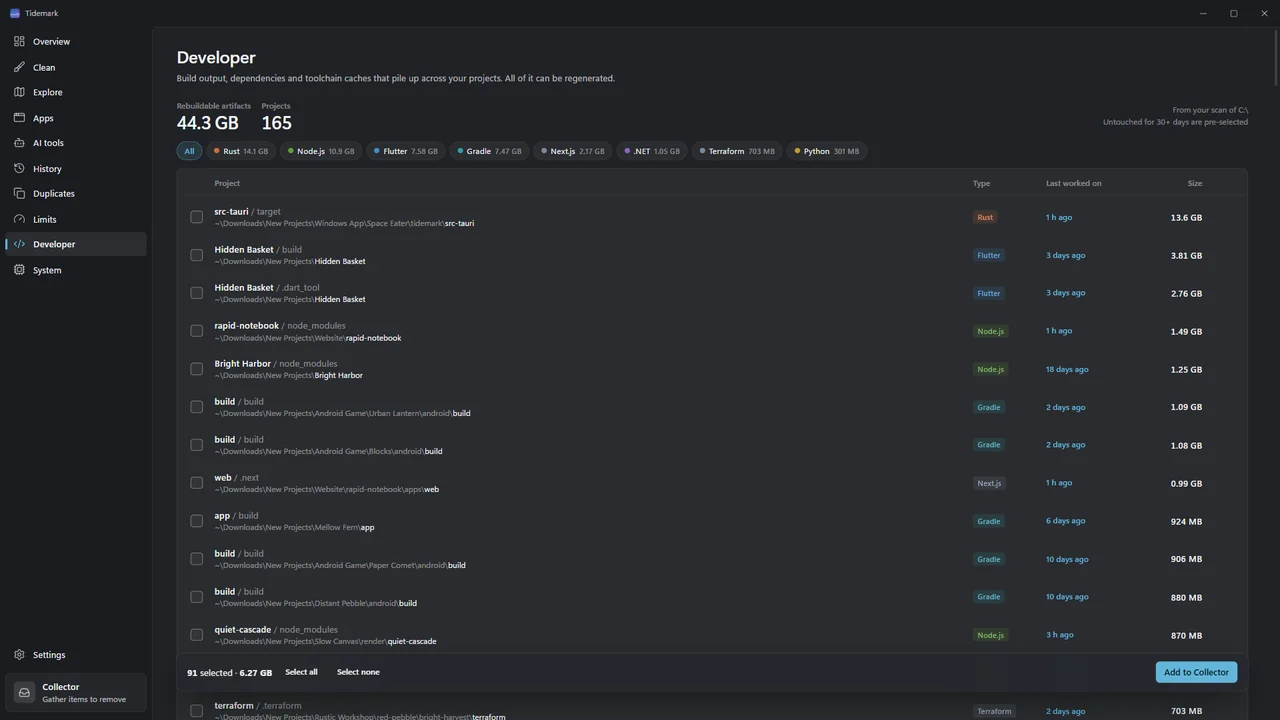Click the Project column header
This screenshot has height=720, width=1280.
[x=227, y=183]
